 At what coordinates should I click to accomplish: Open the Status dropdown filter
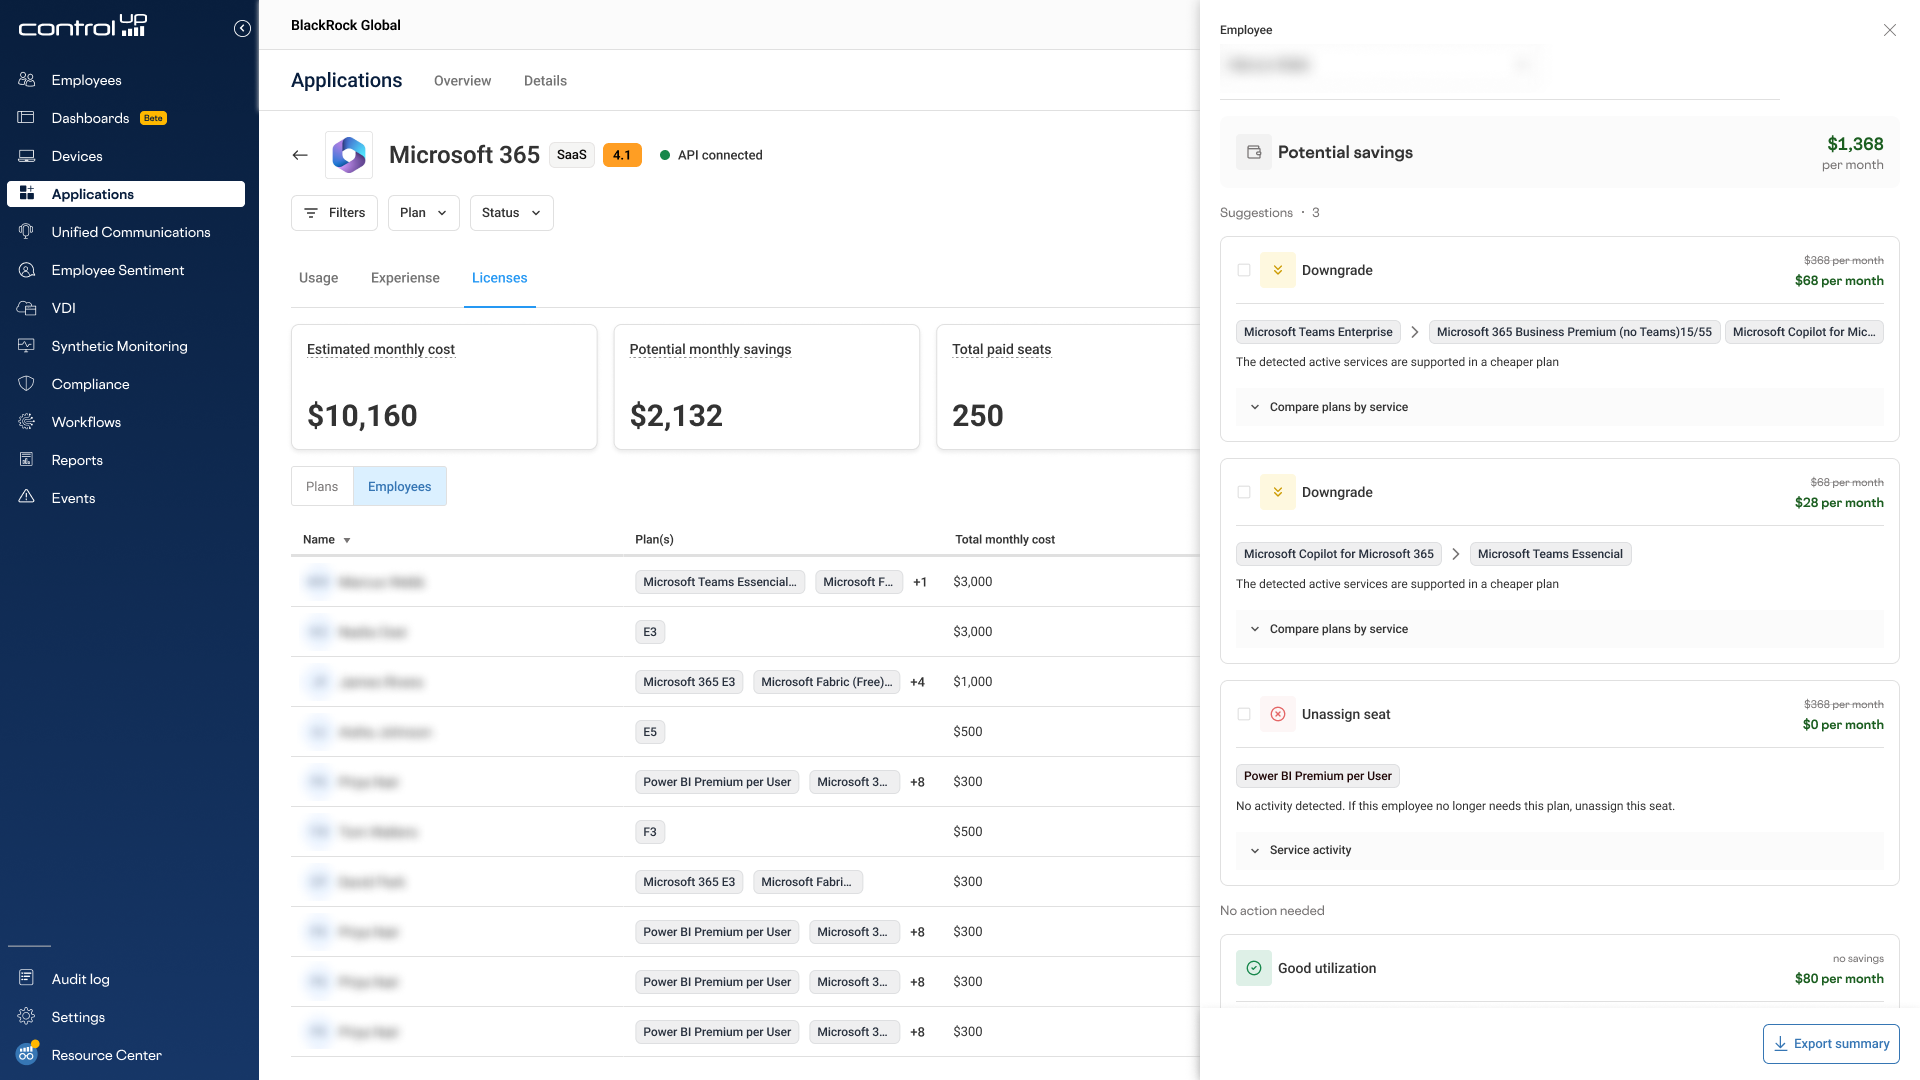tap(511, 213)
